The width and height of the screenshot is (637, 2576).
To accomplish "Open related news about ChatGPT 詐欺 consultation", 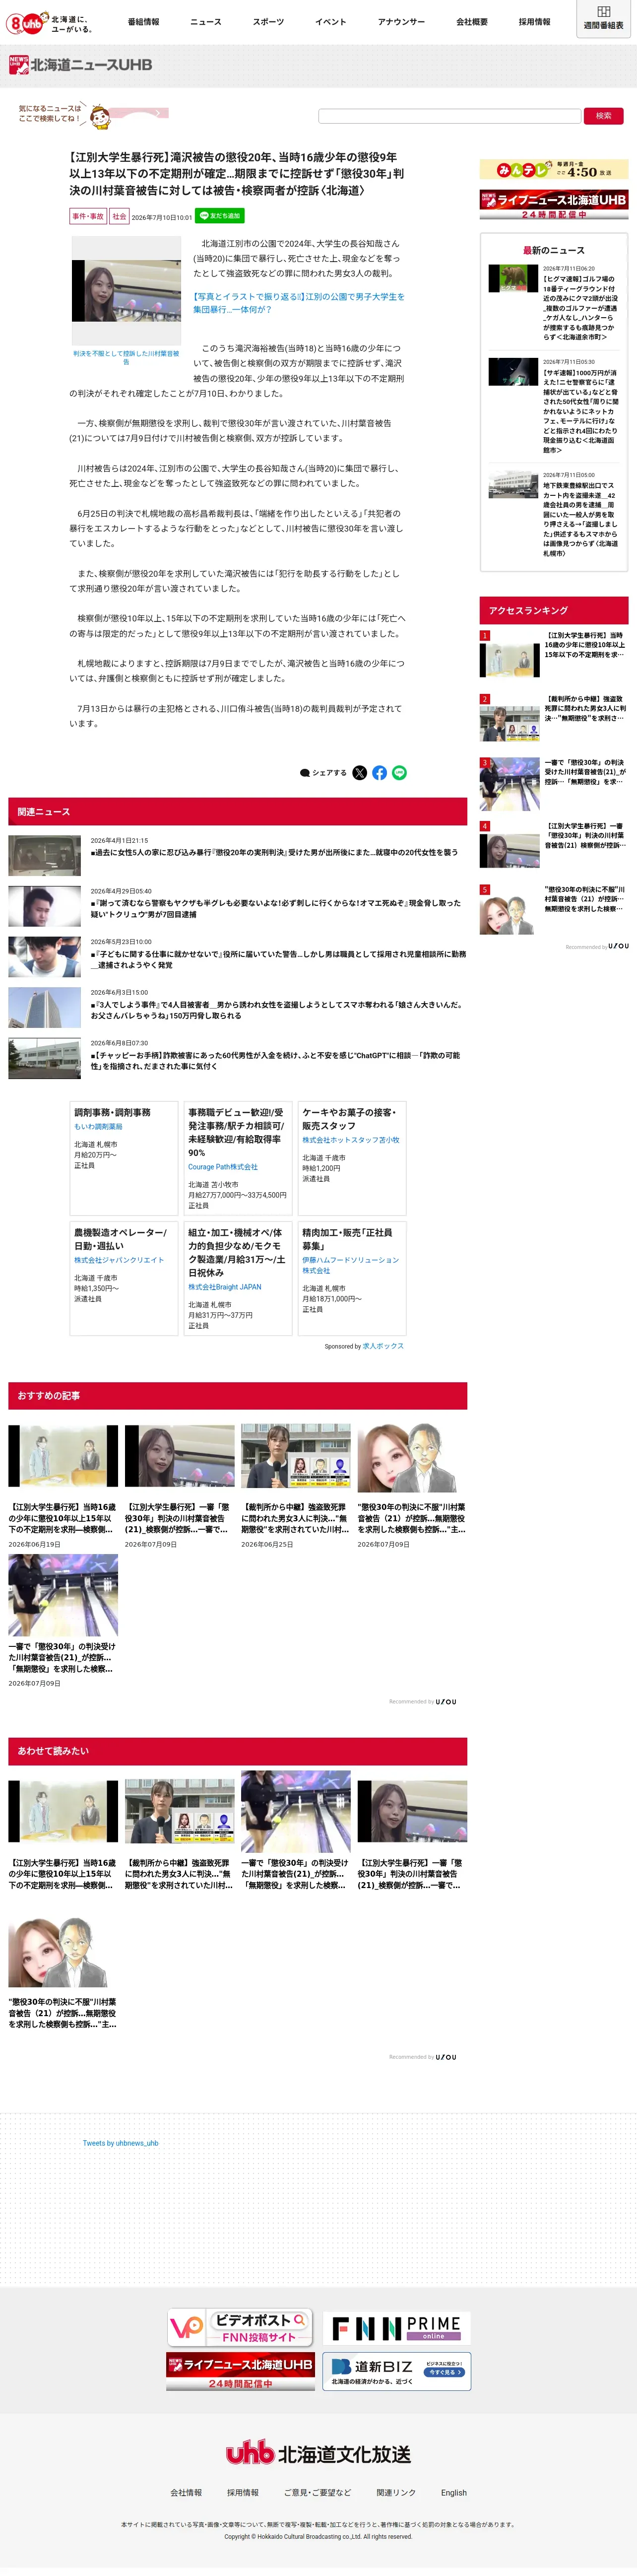I will [x=238, y=1059].
